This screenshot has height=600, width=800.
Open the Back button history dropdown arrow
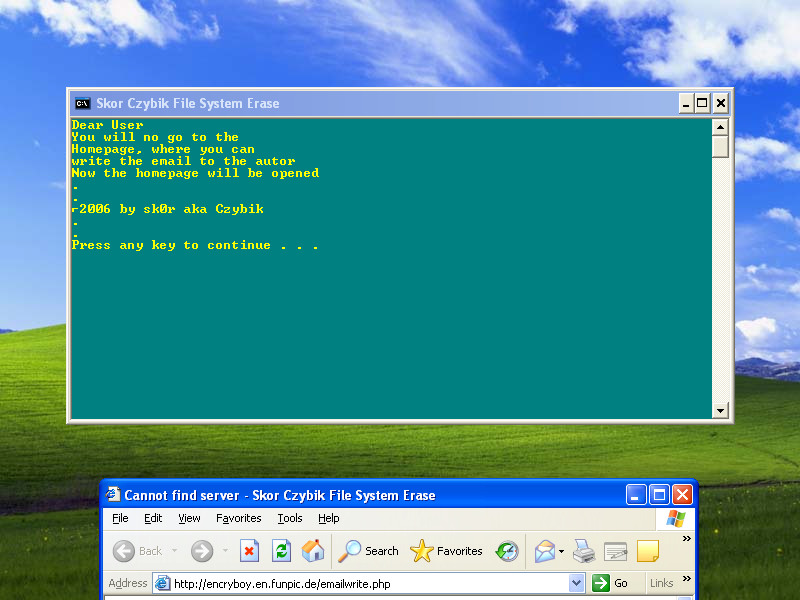(174, 551)
